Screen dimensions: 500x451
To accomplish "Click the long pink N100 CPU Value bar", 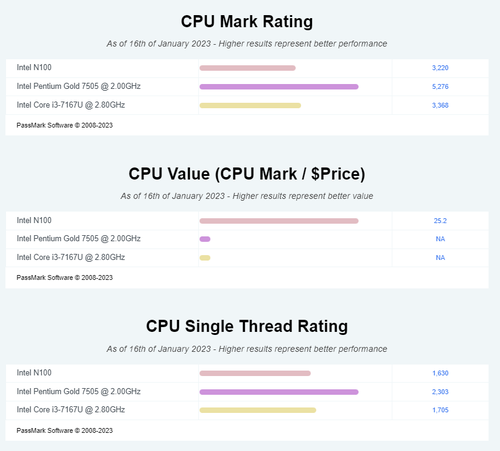I will (279, 221).
